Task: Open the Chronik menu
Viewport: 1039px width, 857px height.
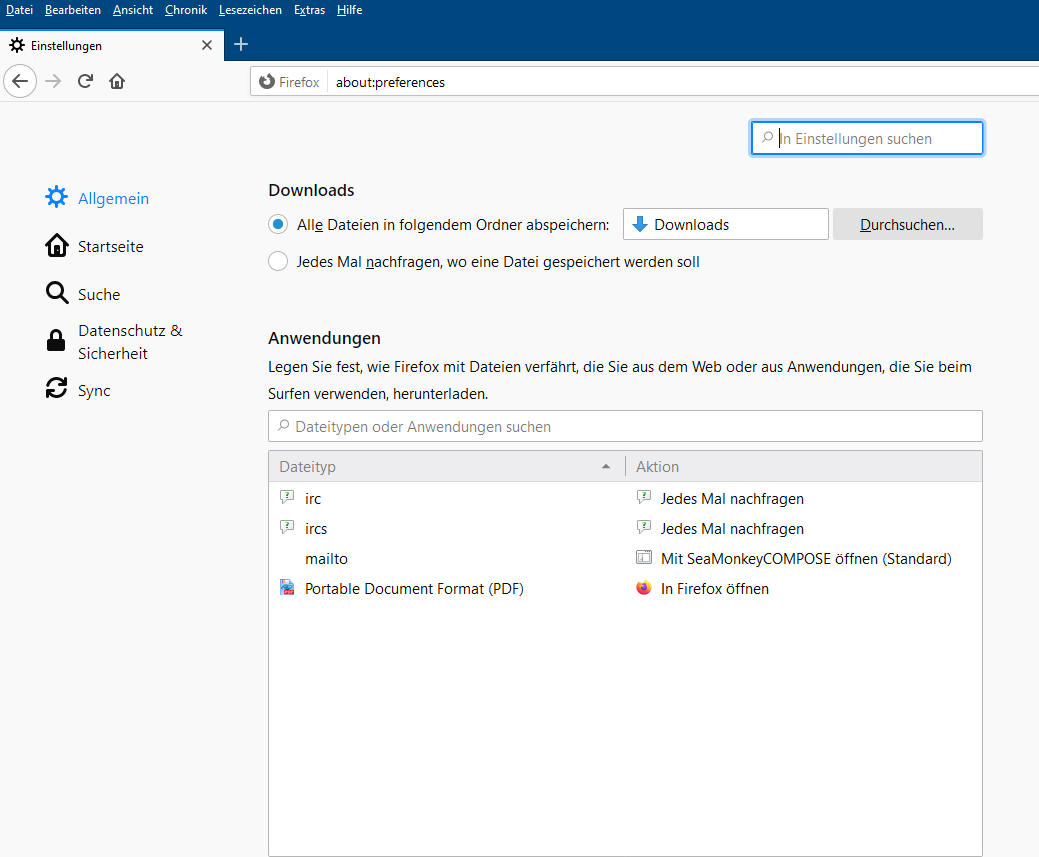Action: (185, 10)
